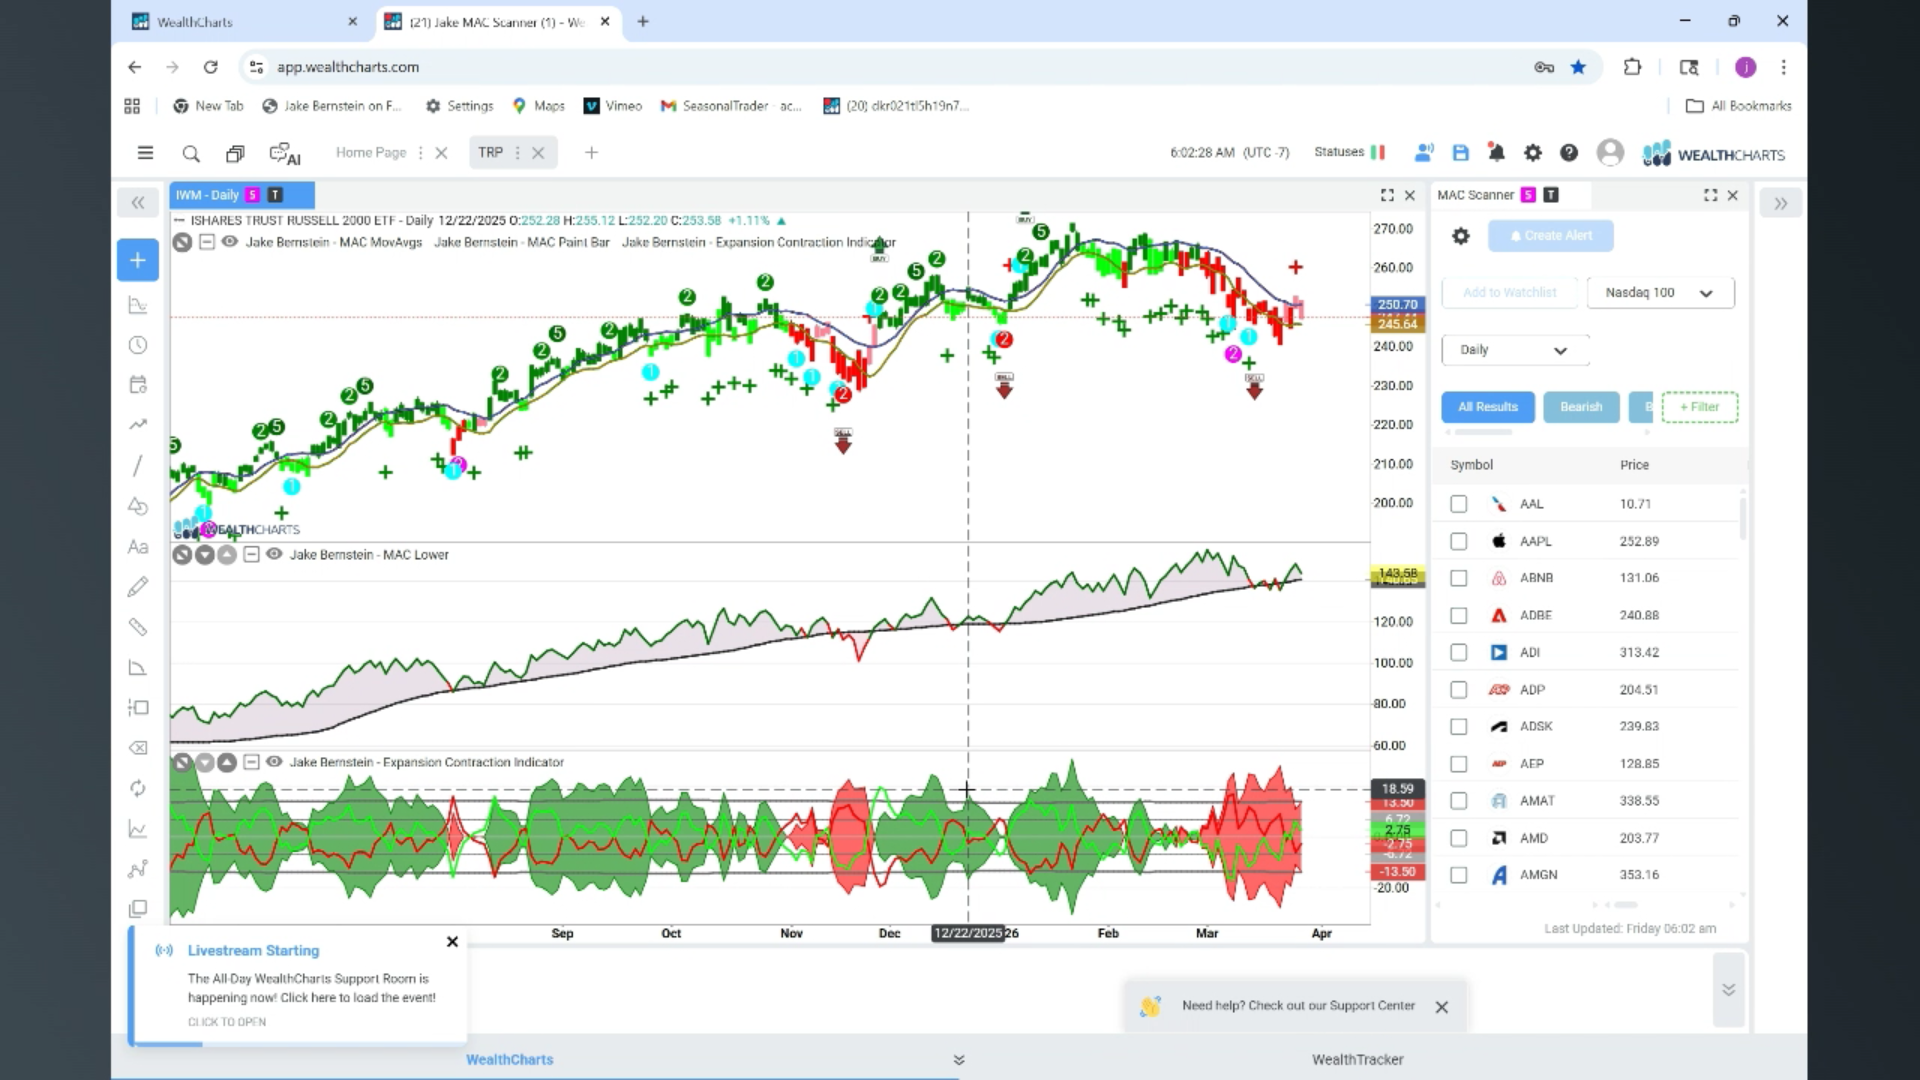Click the Create Alert button
This screenshot has height=1080, width=1920.
tap(1551, 236)
